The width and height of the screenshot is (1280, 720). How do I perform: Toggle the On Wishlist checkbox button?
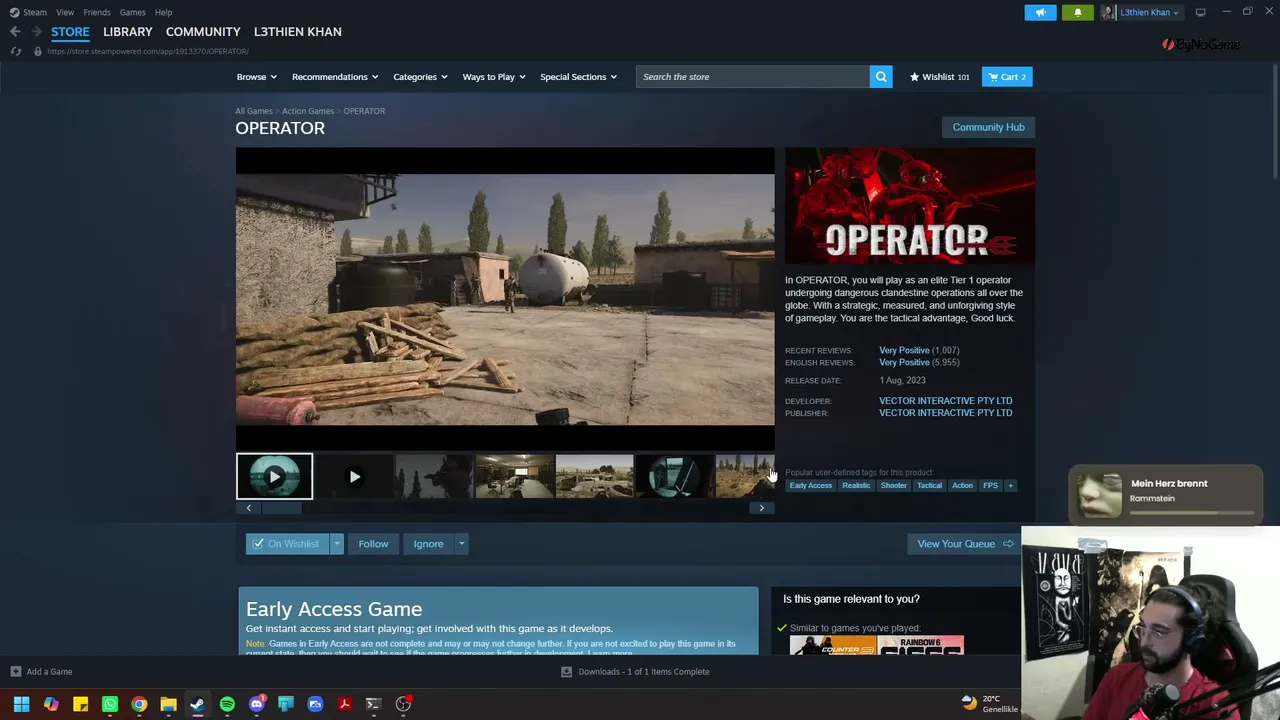(x=287, y=544)
